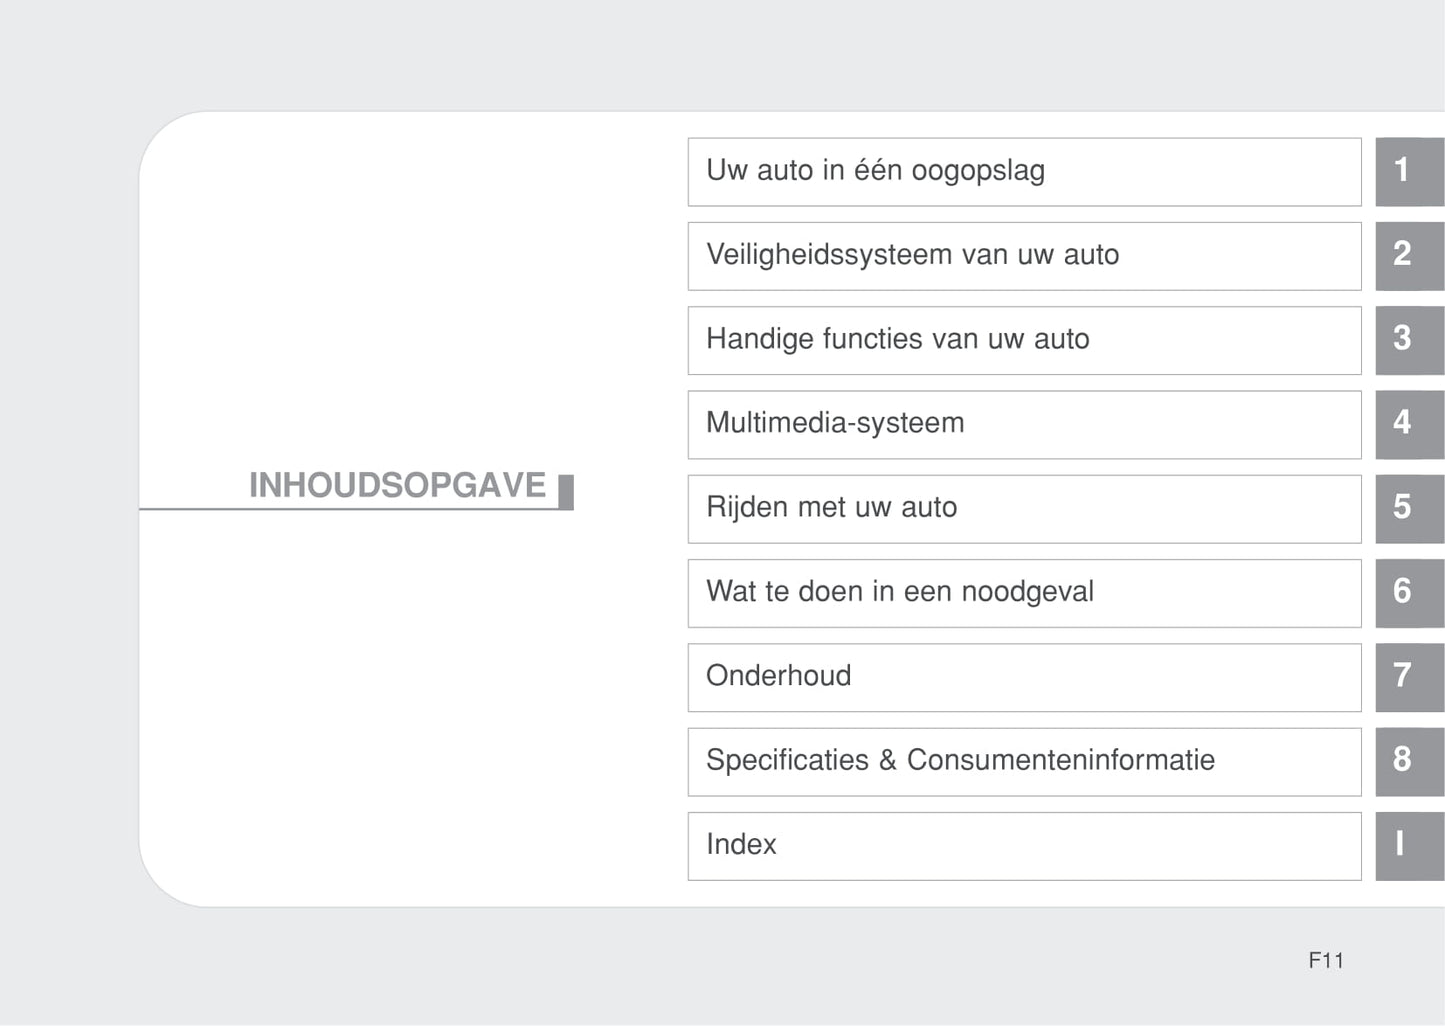1445x1026 pixels.
Task: Click the F11 page number
Action: pyautogui.click(x=1325, y=961)
